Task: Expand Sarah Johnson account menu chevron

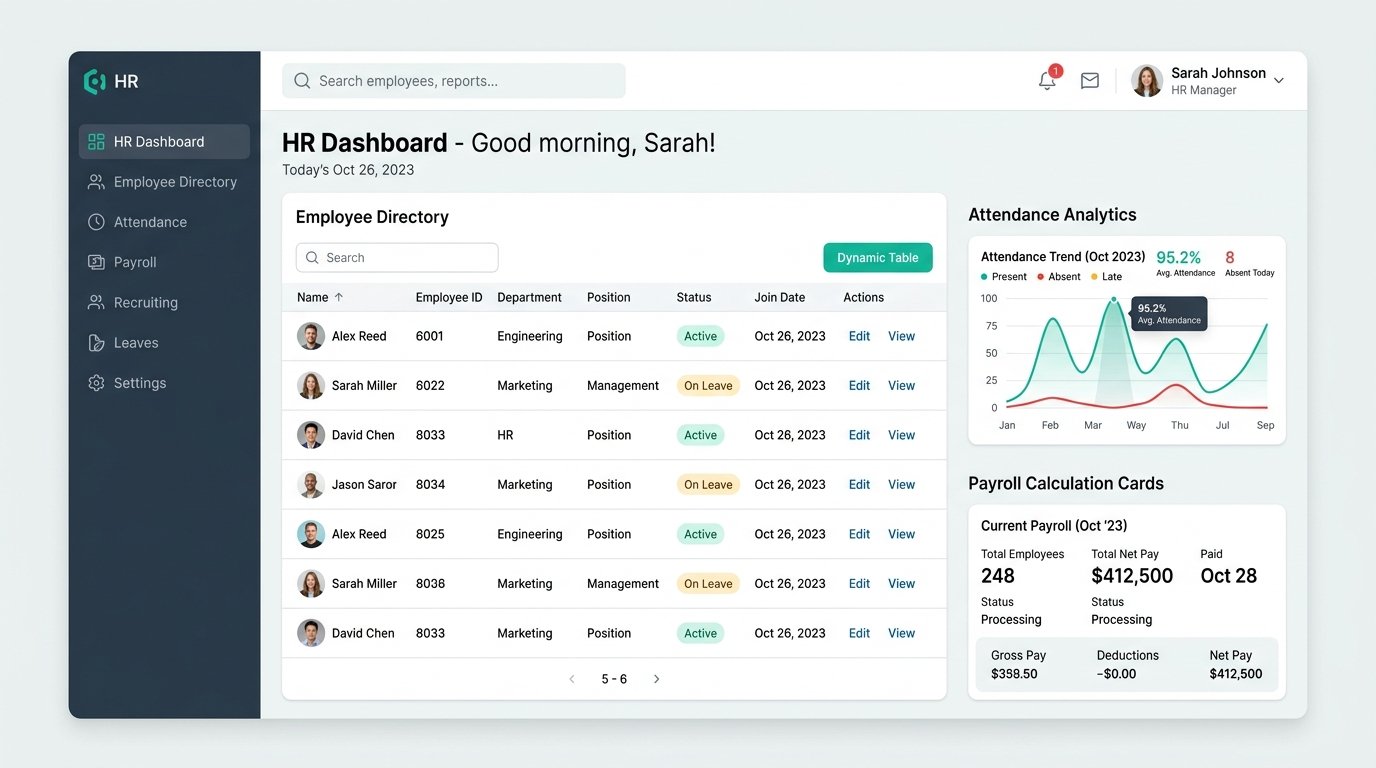Action: [1278, 81]
